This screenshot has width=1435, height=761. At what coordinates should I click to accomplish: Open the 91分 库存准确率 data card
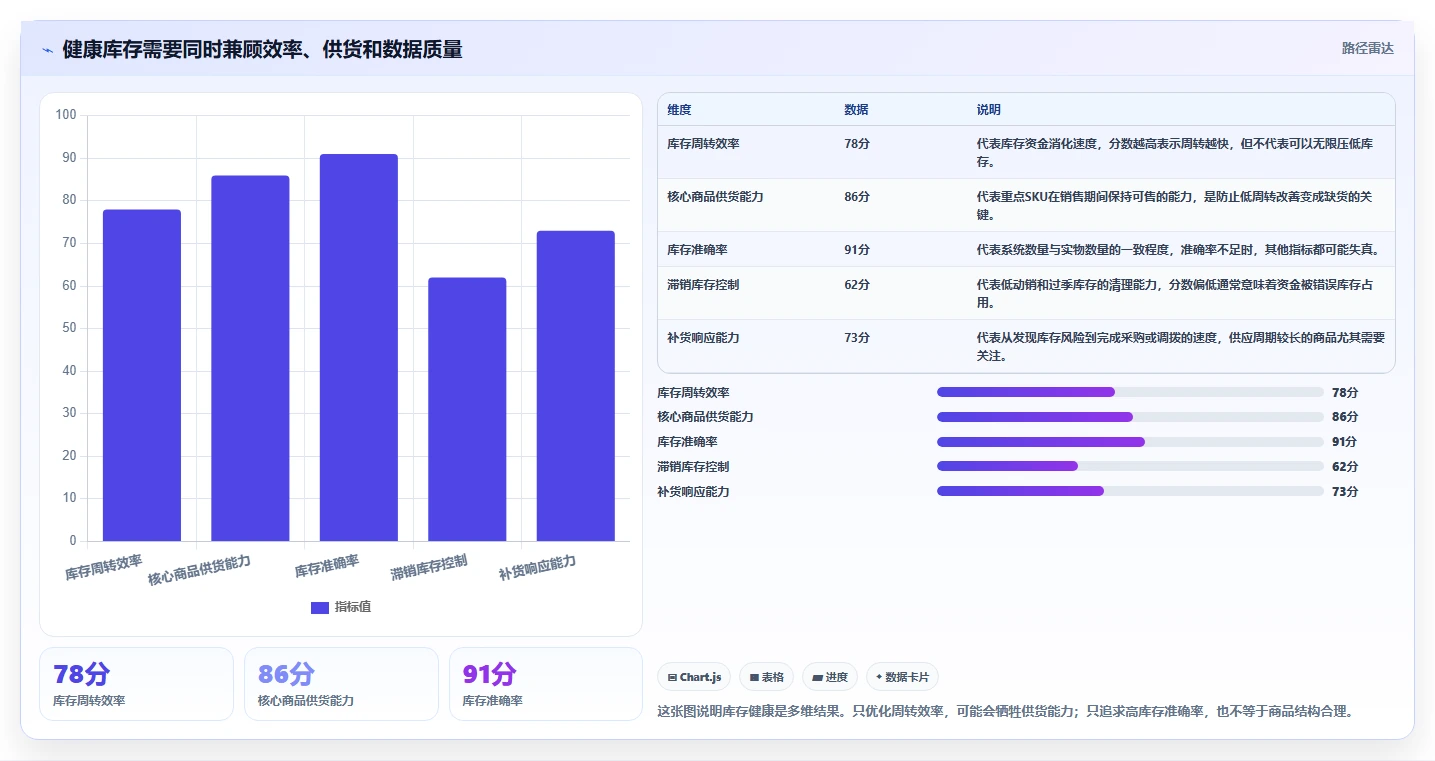[546, 684]
